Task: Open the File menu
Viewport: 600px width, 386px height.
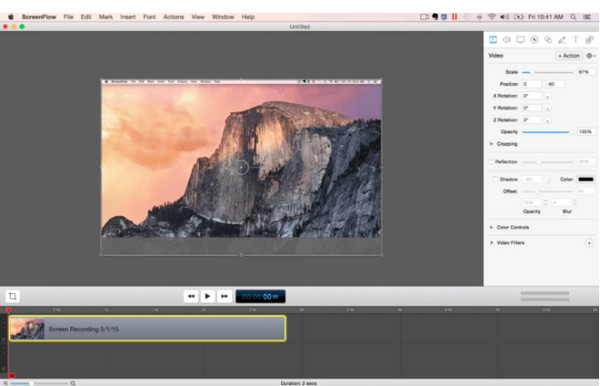Action: coord(68,17)
